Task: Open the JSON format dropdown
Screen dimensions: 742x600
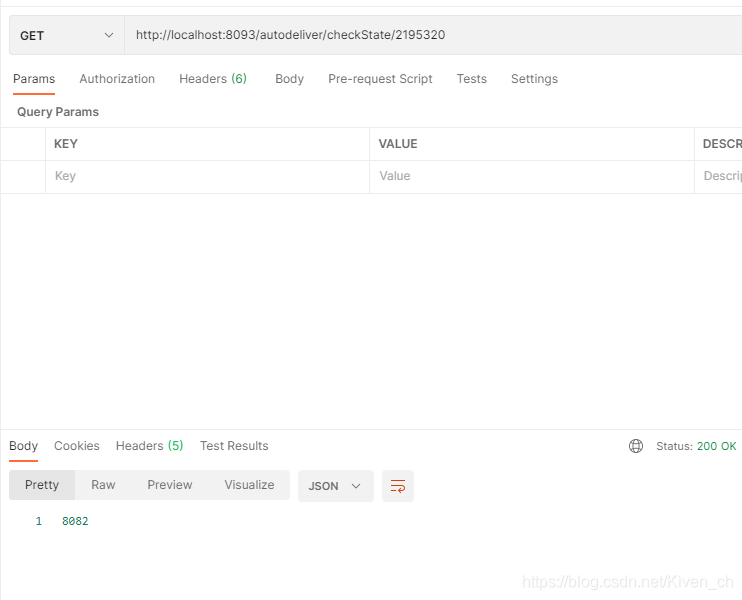Action: (336, 486)
